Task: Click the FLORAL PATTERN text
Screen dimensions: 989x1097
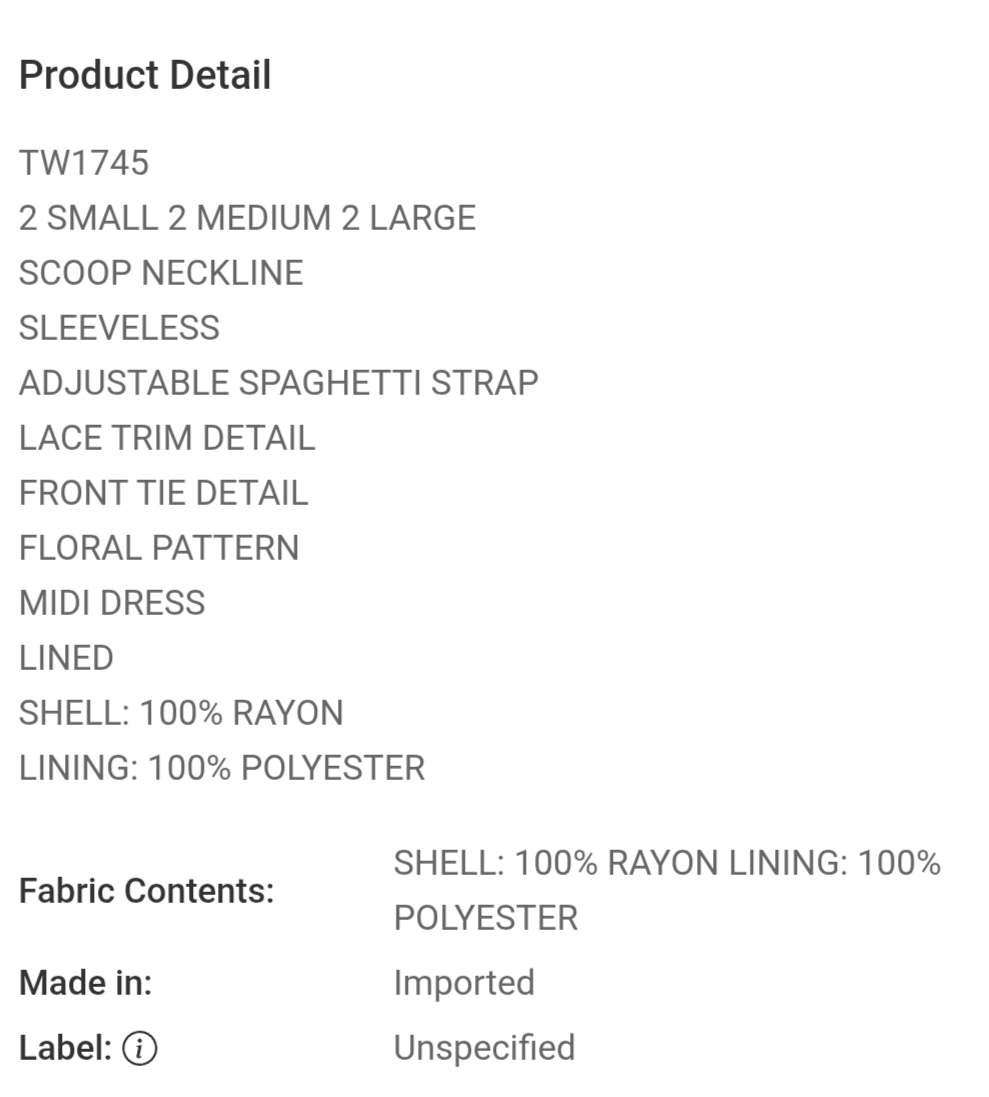Action: (x=159, y=548)
